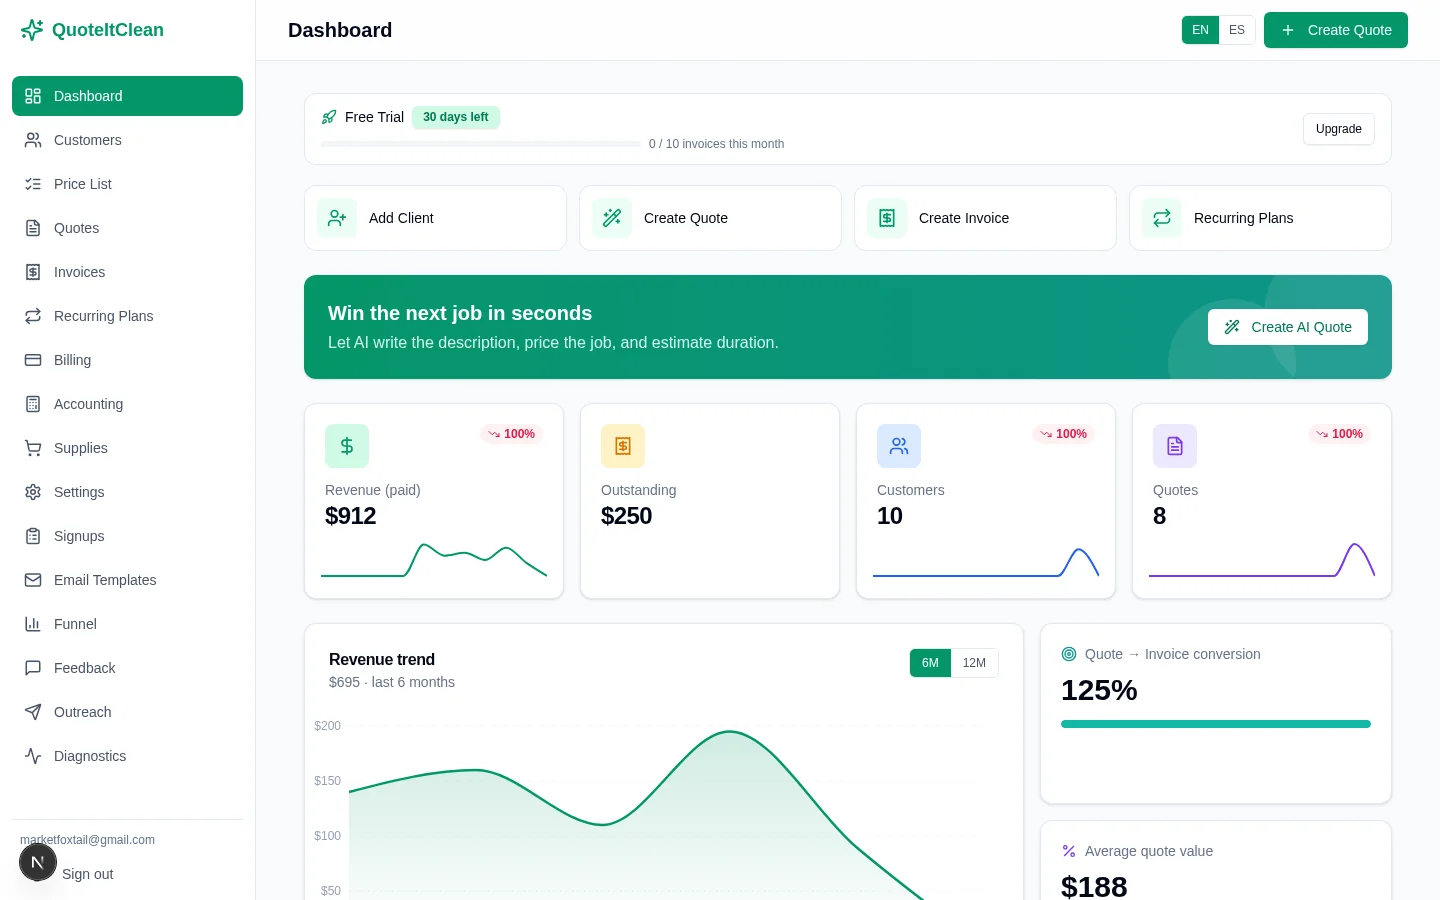Click the repeat icon on Recurring Plans card
Viewport: 1440px width, 900px height.
(x=1162, y=218)
